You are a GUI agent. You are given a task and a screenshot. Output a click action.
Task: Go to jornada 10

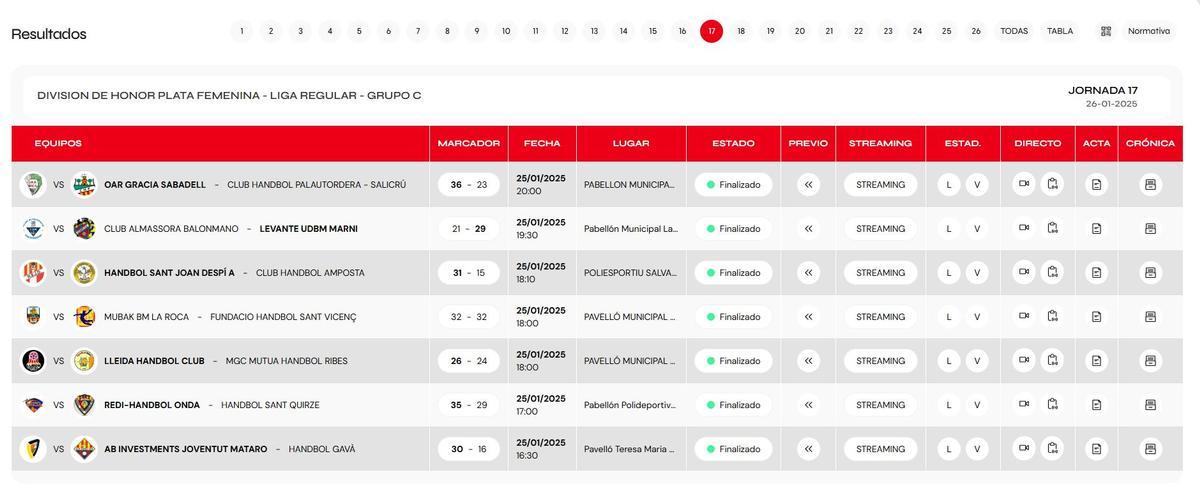(x=506, y=31)
